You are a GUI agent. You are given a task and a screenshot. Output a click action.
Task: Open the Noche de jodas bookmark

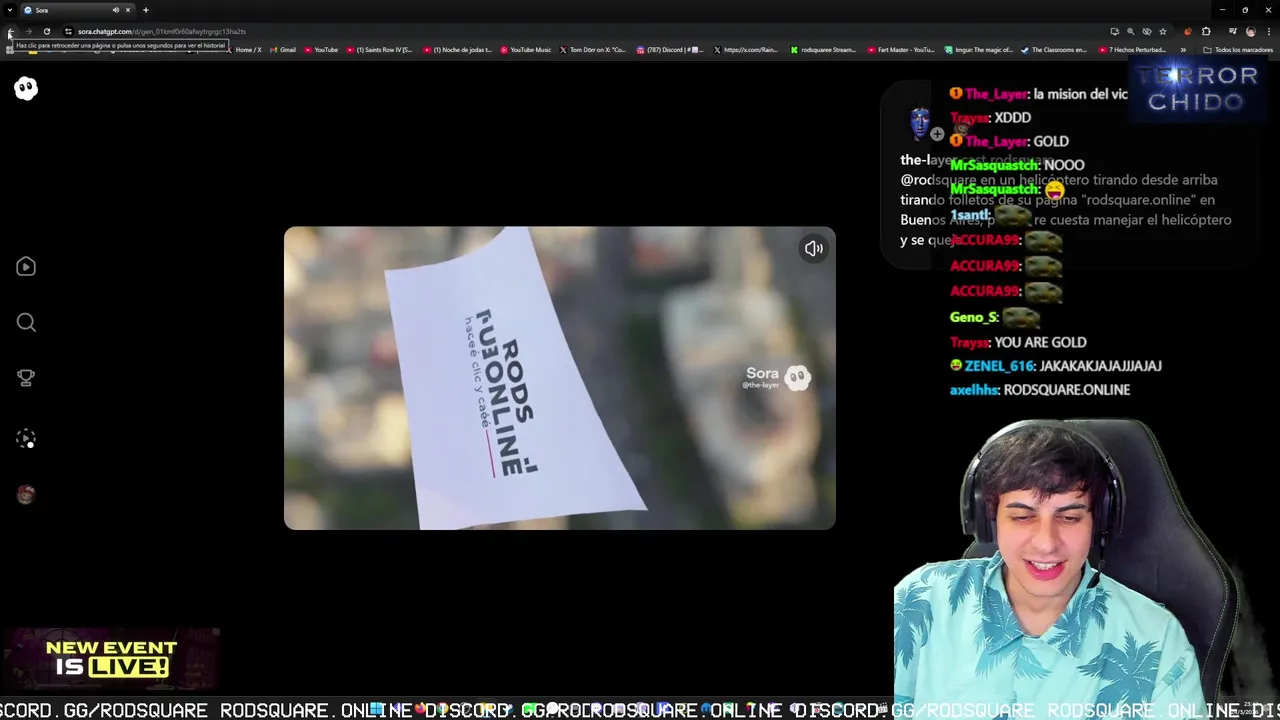tap(457, 50)
